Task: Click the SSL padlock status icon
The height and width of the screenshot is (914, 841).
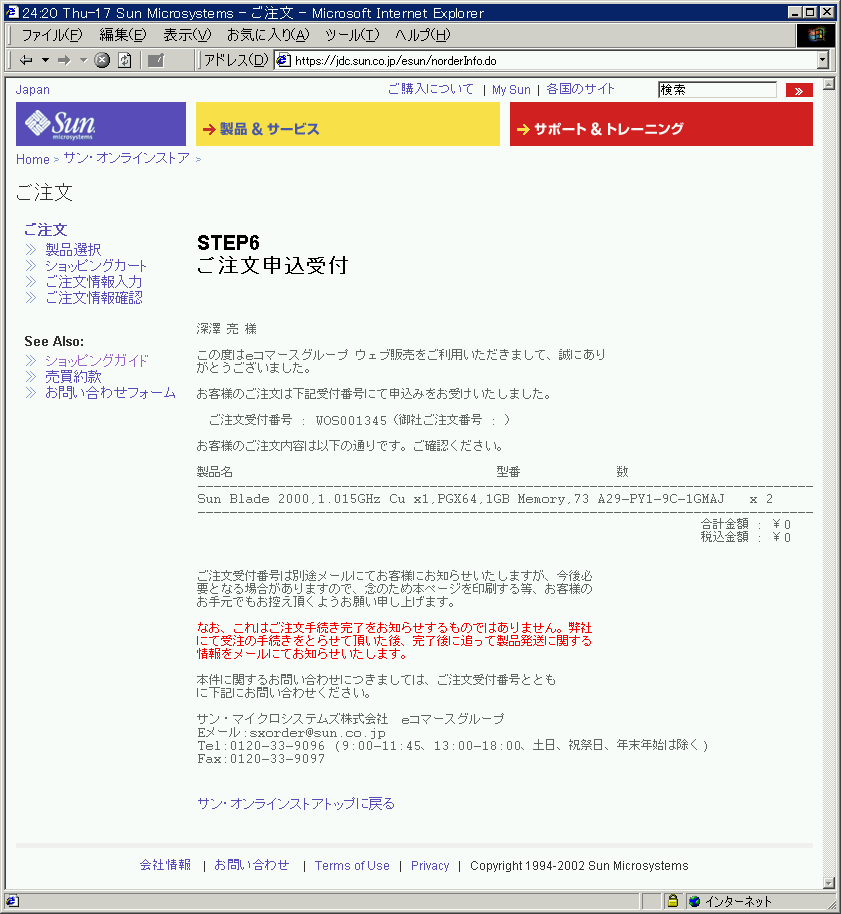Action: pos(673,901)
